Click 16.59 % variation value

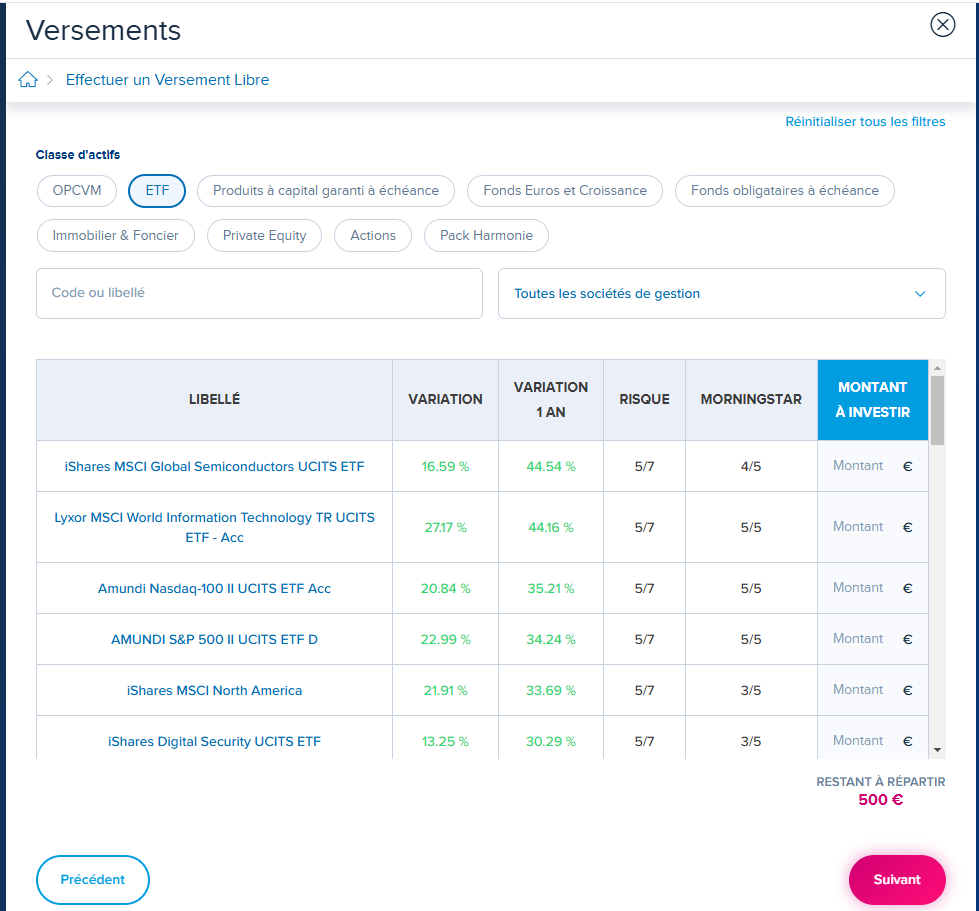(x=445, y=466)
